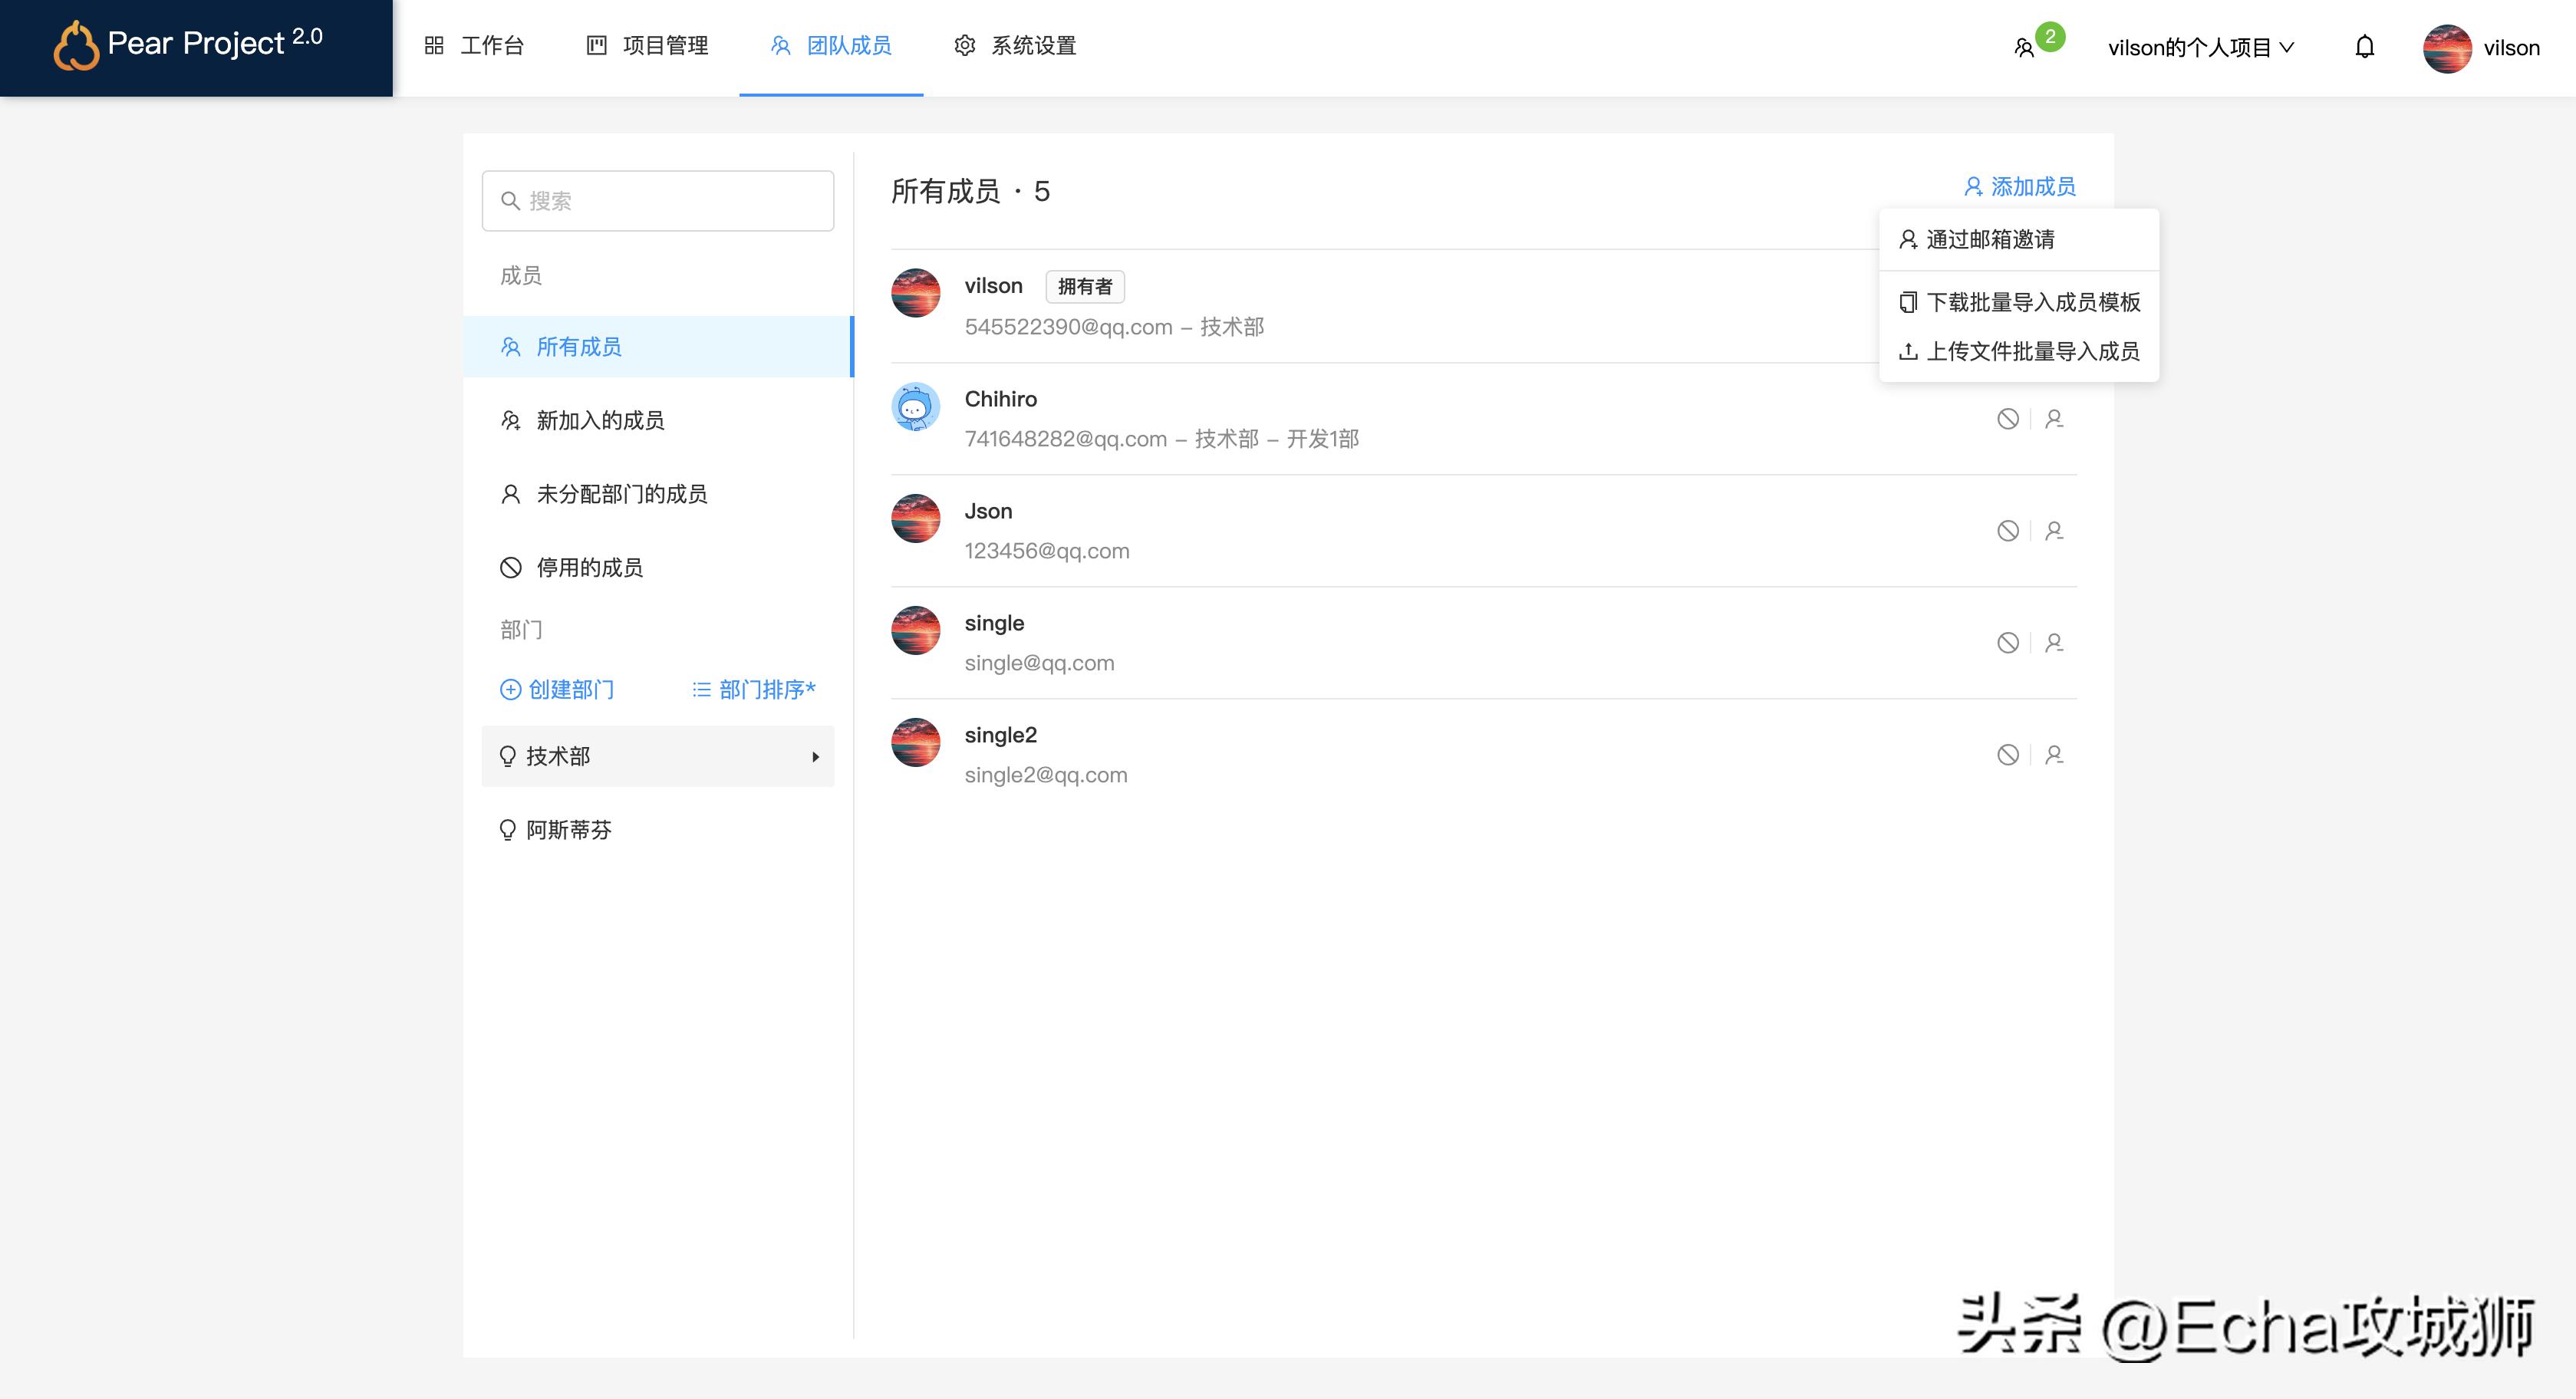Remove member Json via the person-minus icon
The height and width of the screenshot is (1399, 2576).
click(2055, 531)
